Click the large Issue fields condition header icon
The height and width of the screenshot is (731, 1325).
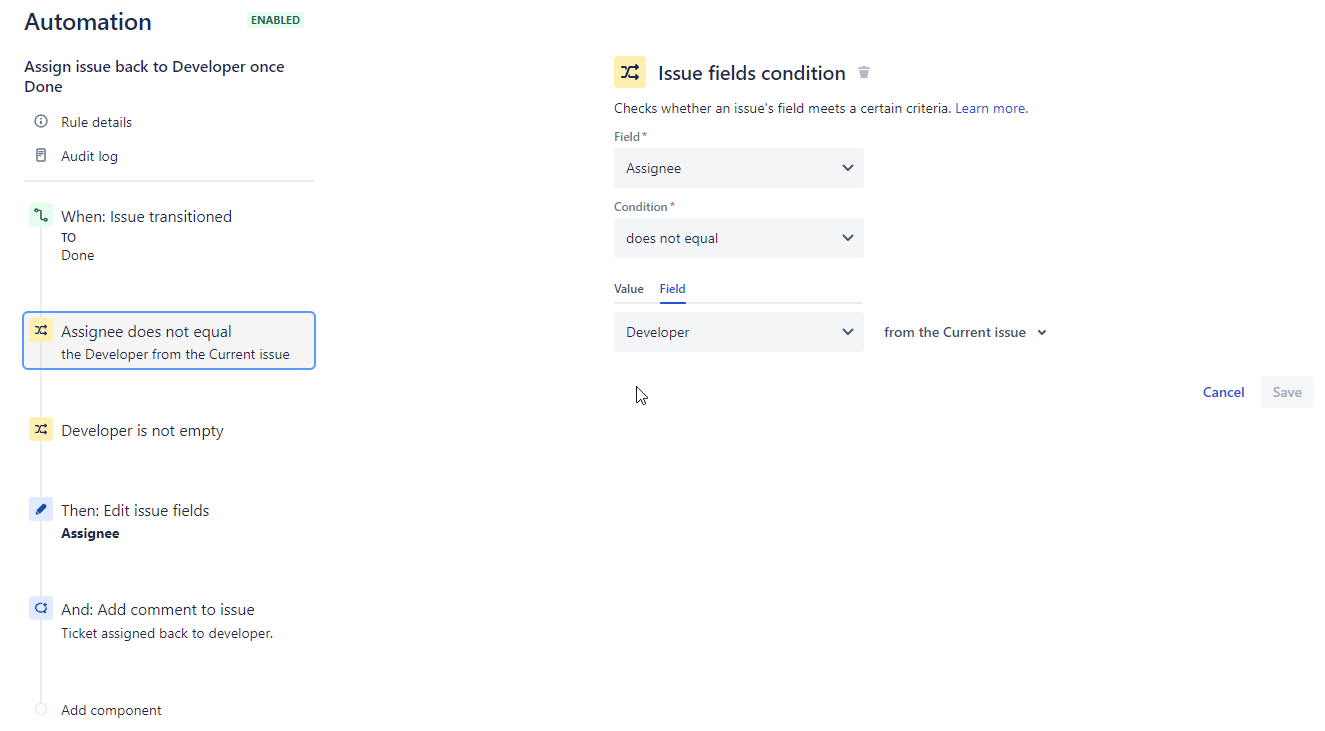[x=630, y=73]
